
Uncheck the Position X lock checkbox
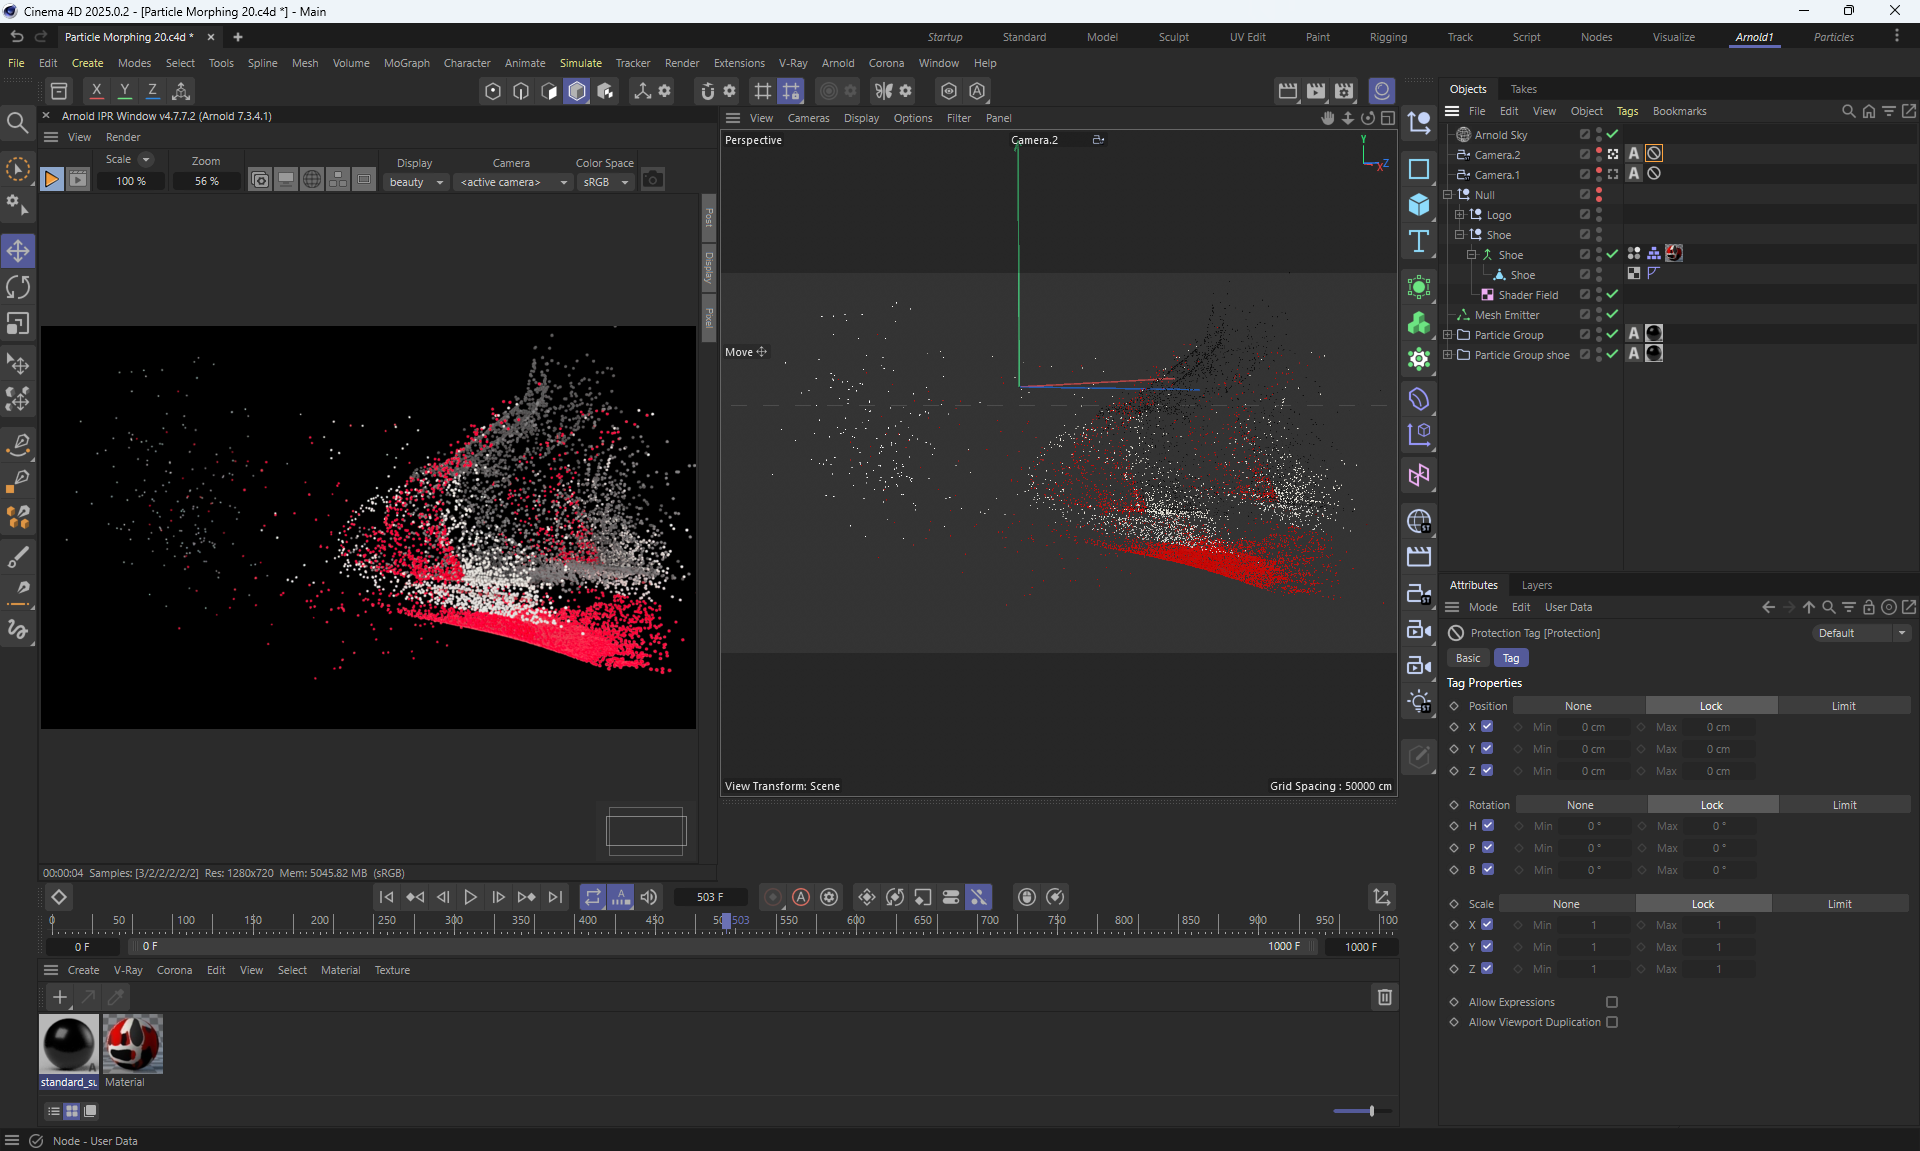point(1487,727)
